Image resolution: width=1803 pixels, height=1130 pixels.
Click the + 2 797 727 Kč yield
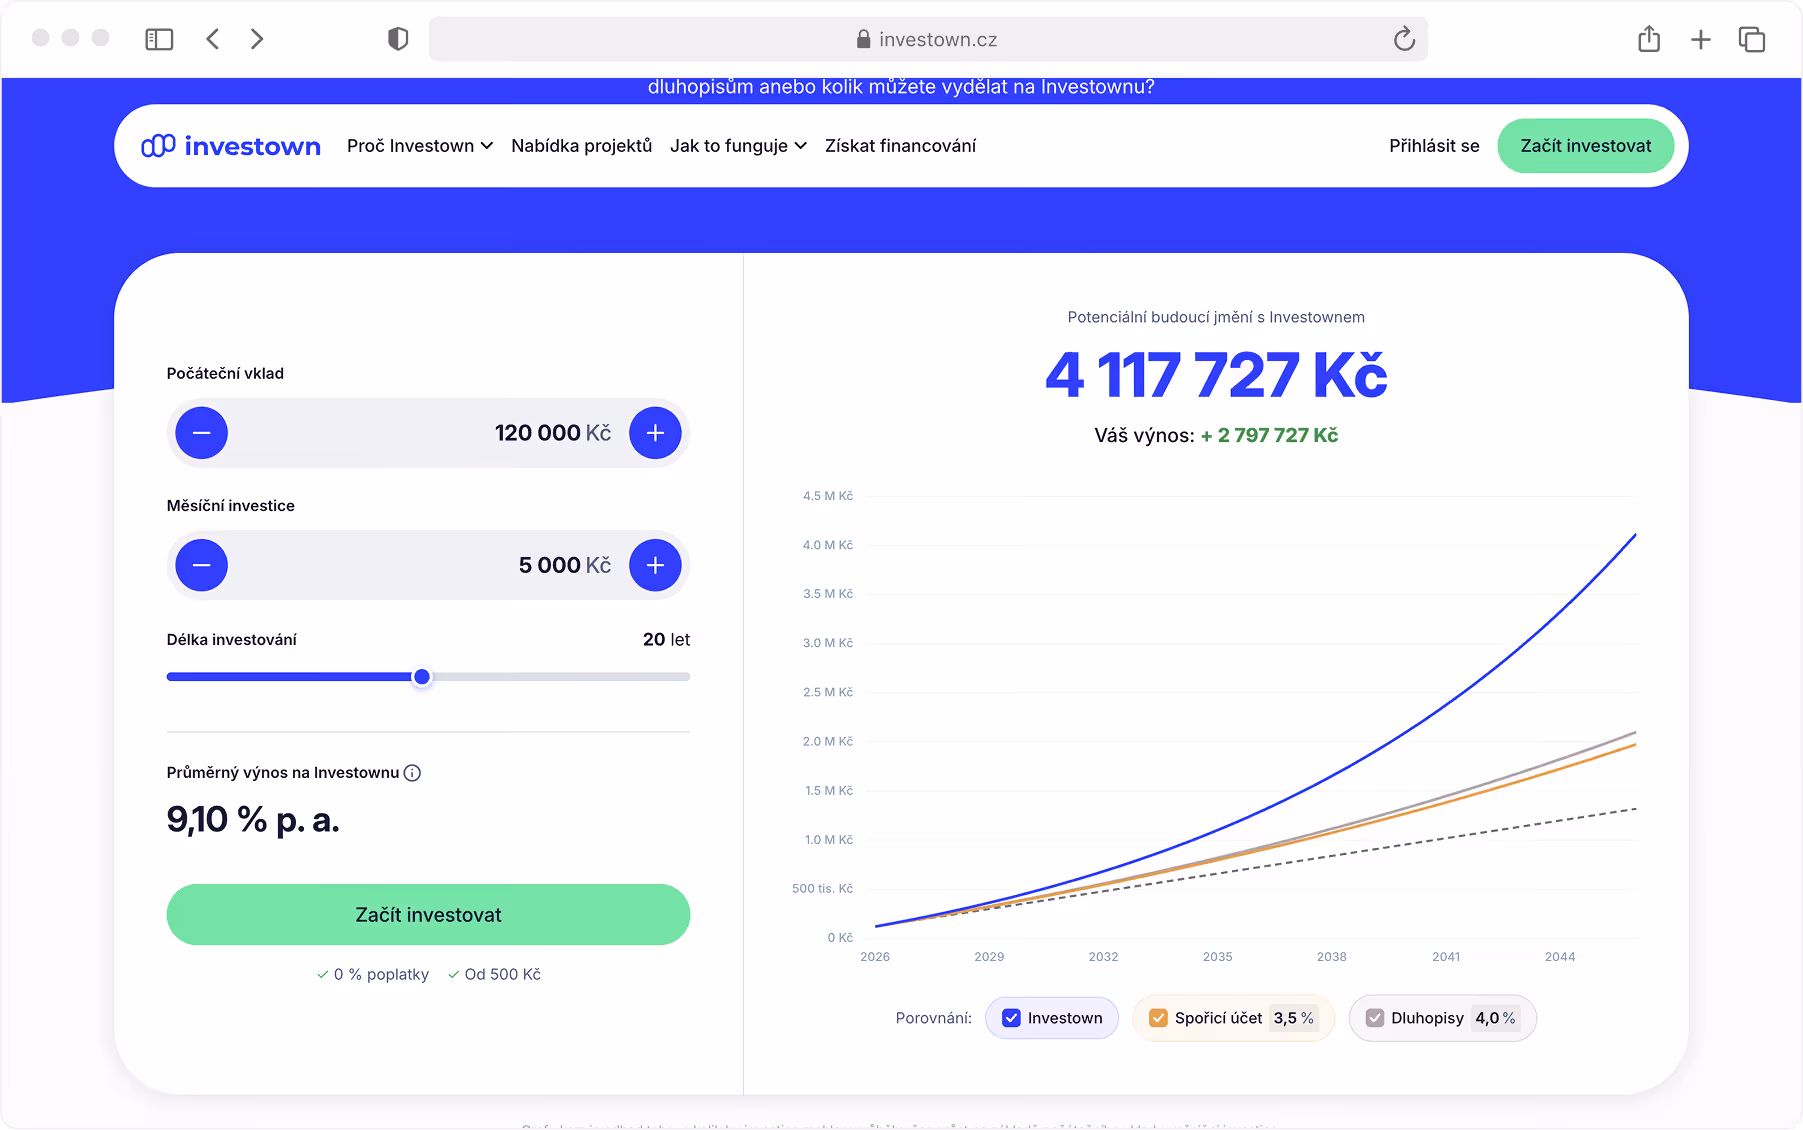click(x=1269, y=435)
